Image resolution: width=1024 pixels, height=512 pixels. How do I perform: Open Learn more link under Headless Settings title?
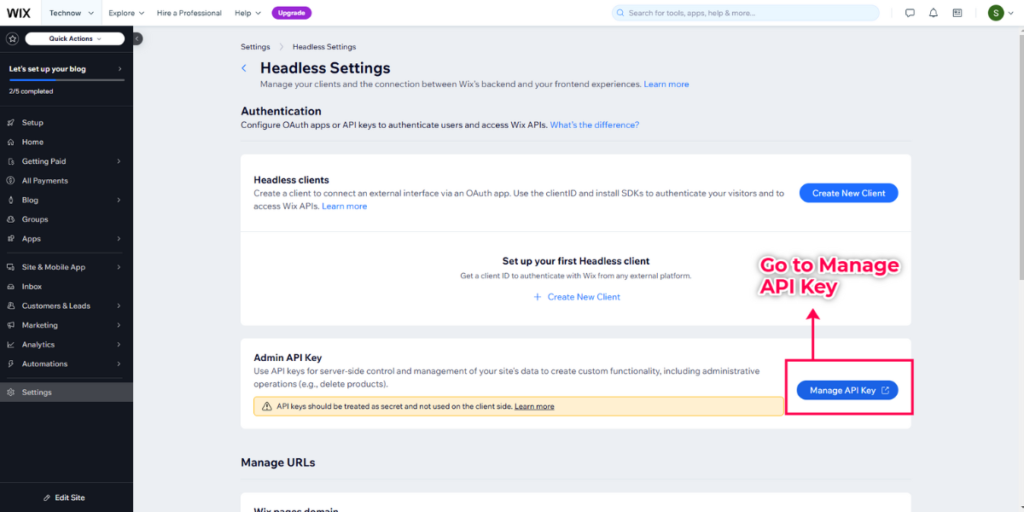[666, 84]
